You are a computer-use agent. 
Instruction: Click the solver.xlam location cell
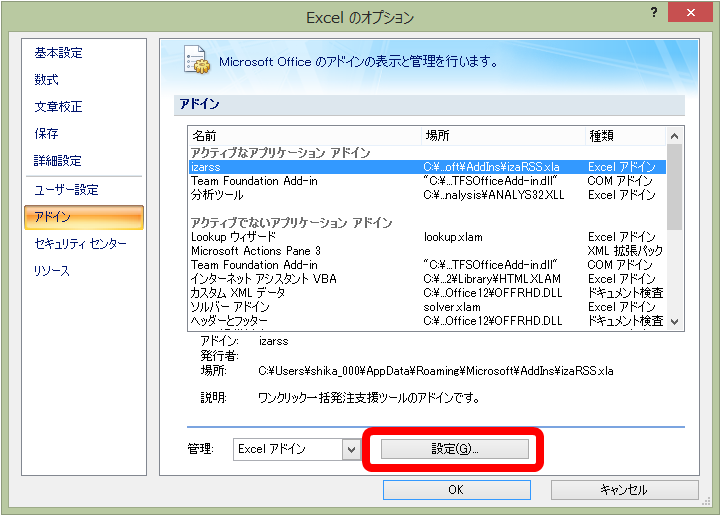[x=452, y=307]
